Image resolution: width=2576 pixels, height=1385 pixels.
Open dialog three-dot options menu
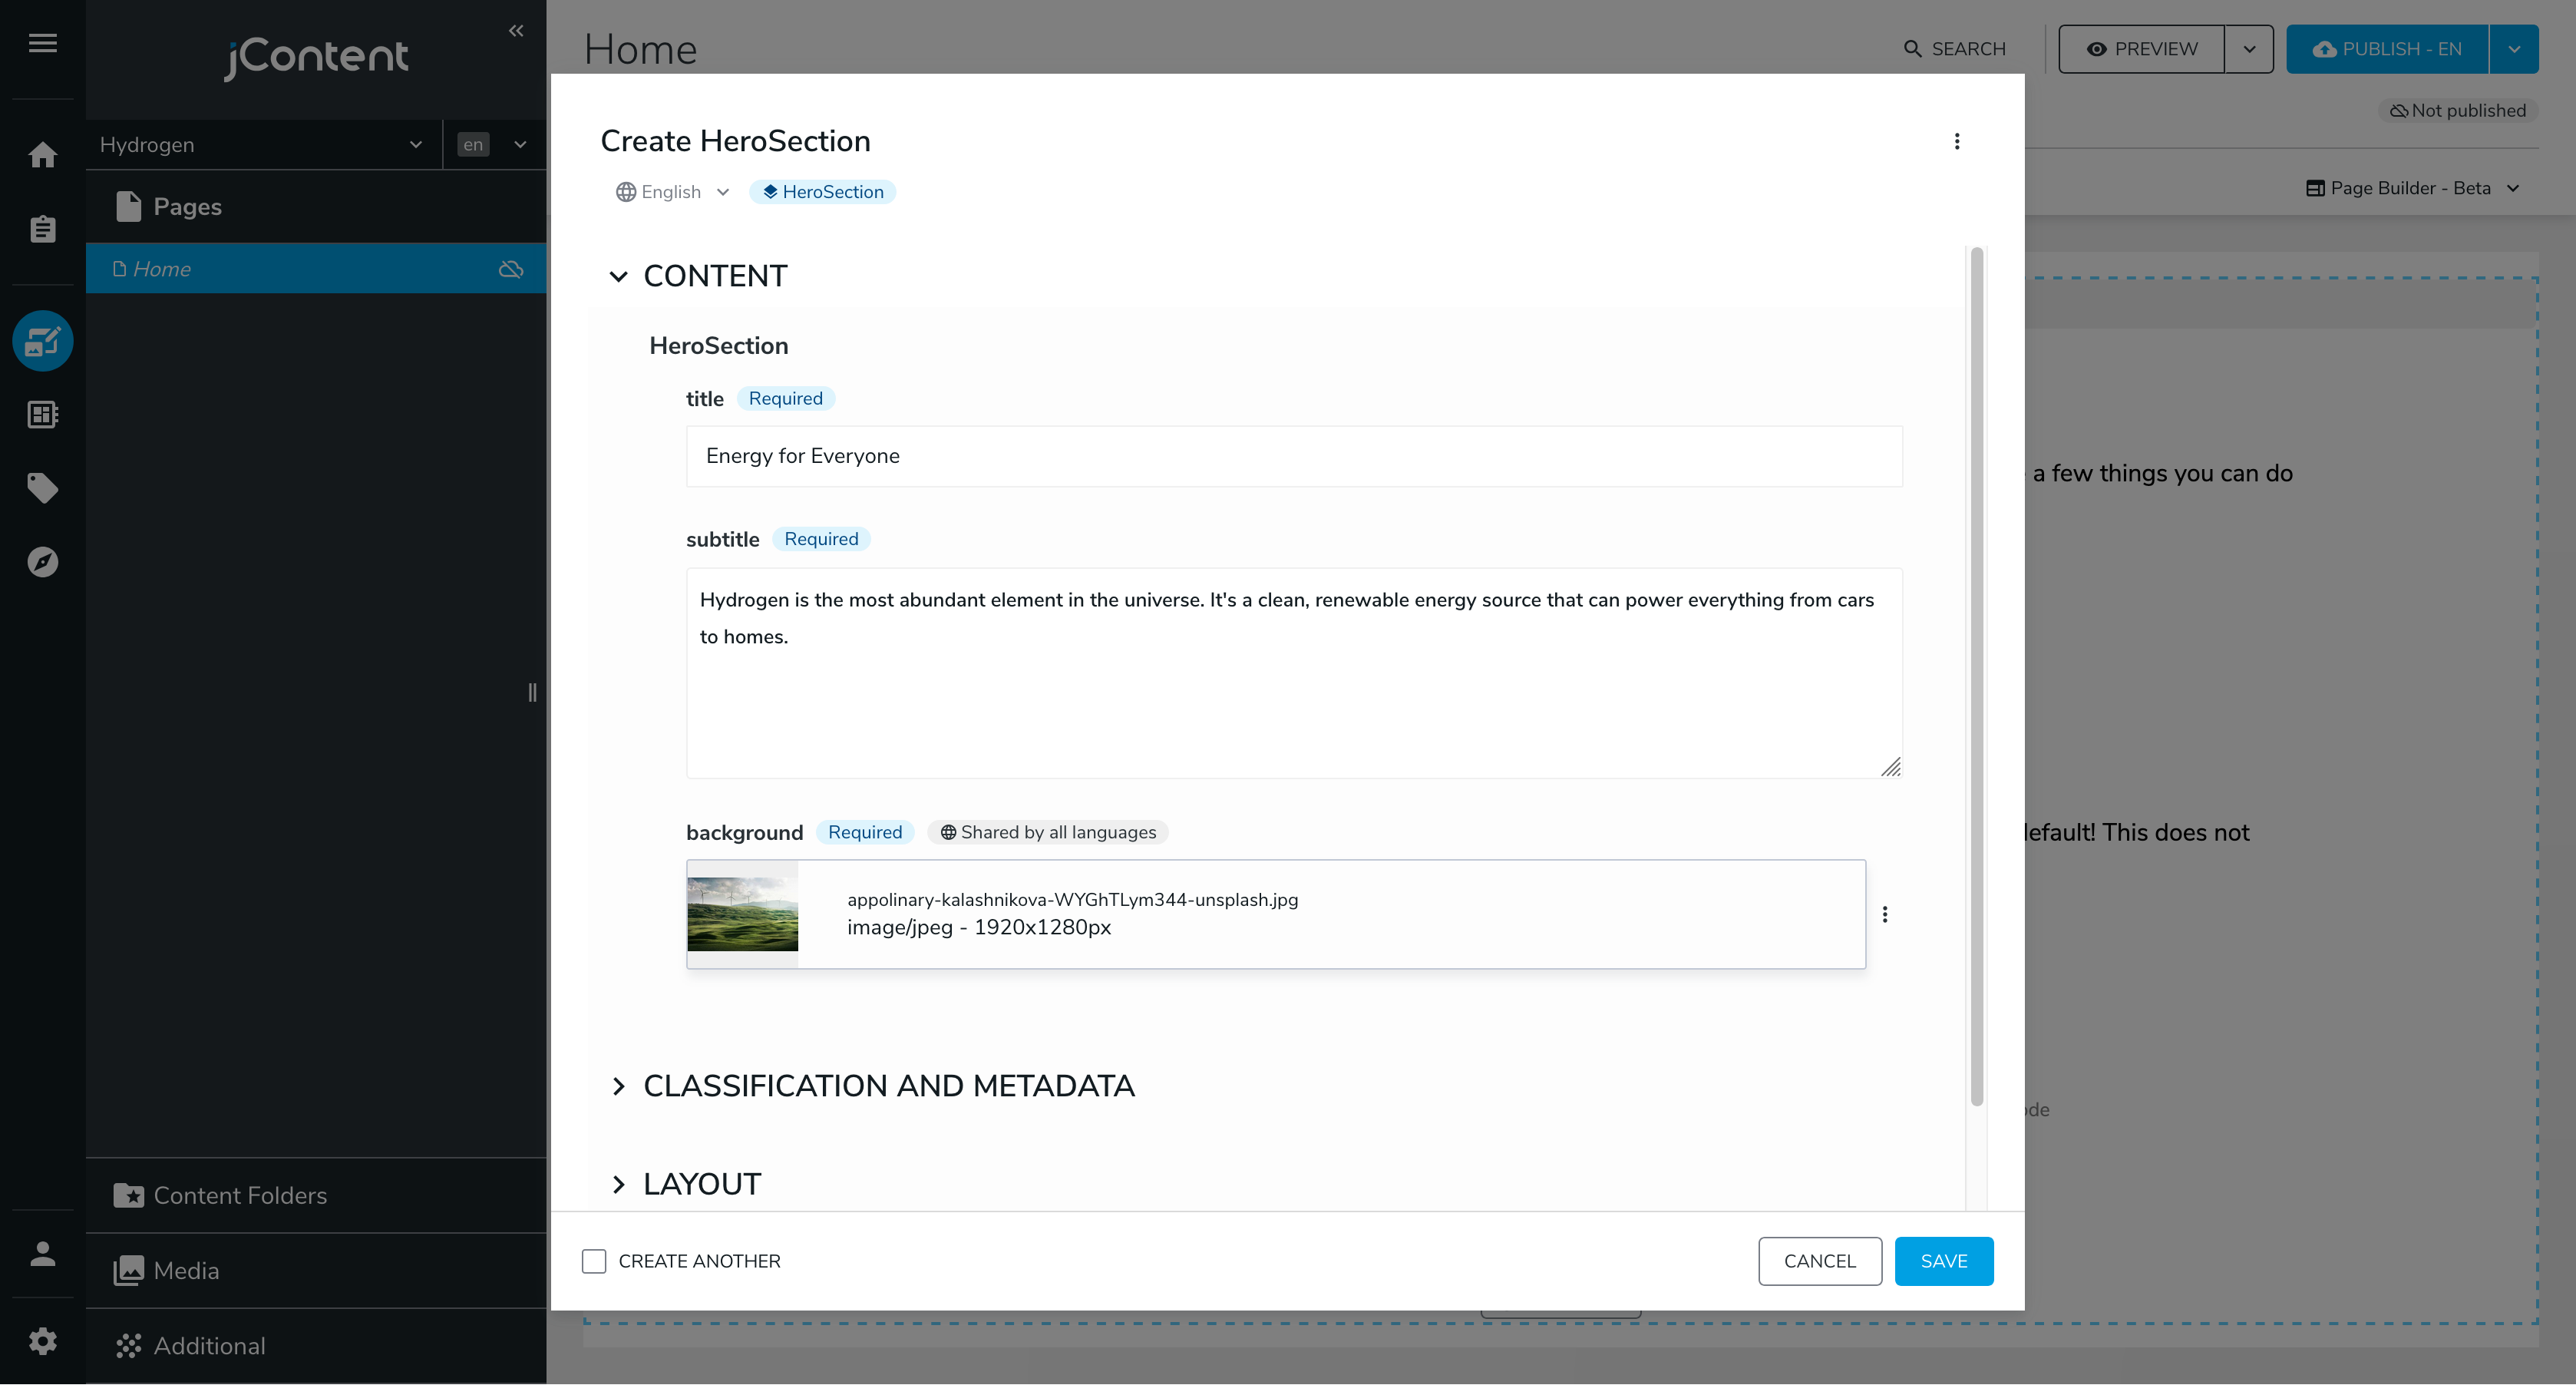pyautogui.click(x=1956, y=141)
